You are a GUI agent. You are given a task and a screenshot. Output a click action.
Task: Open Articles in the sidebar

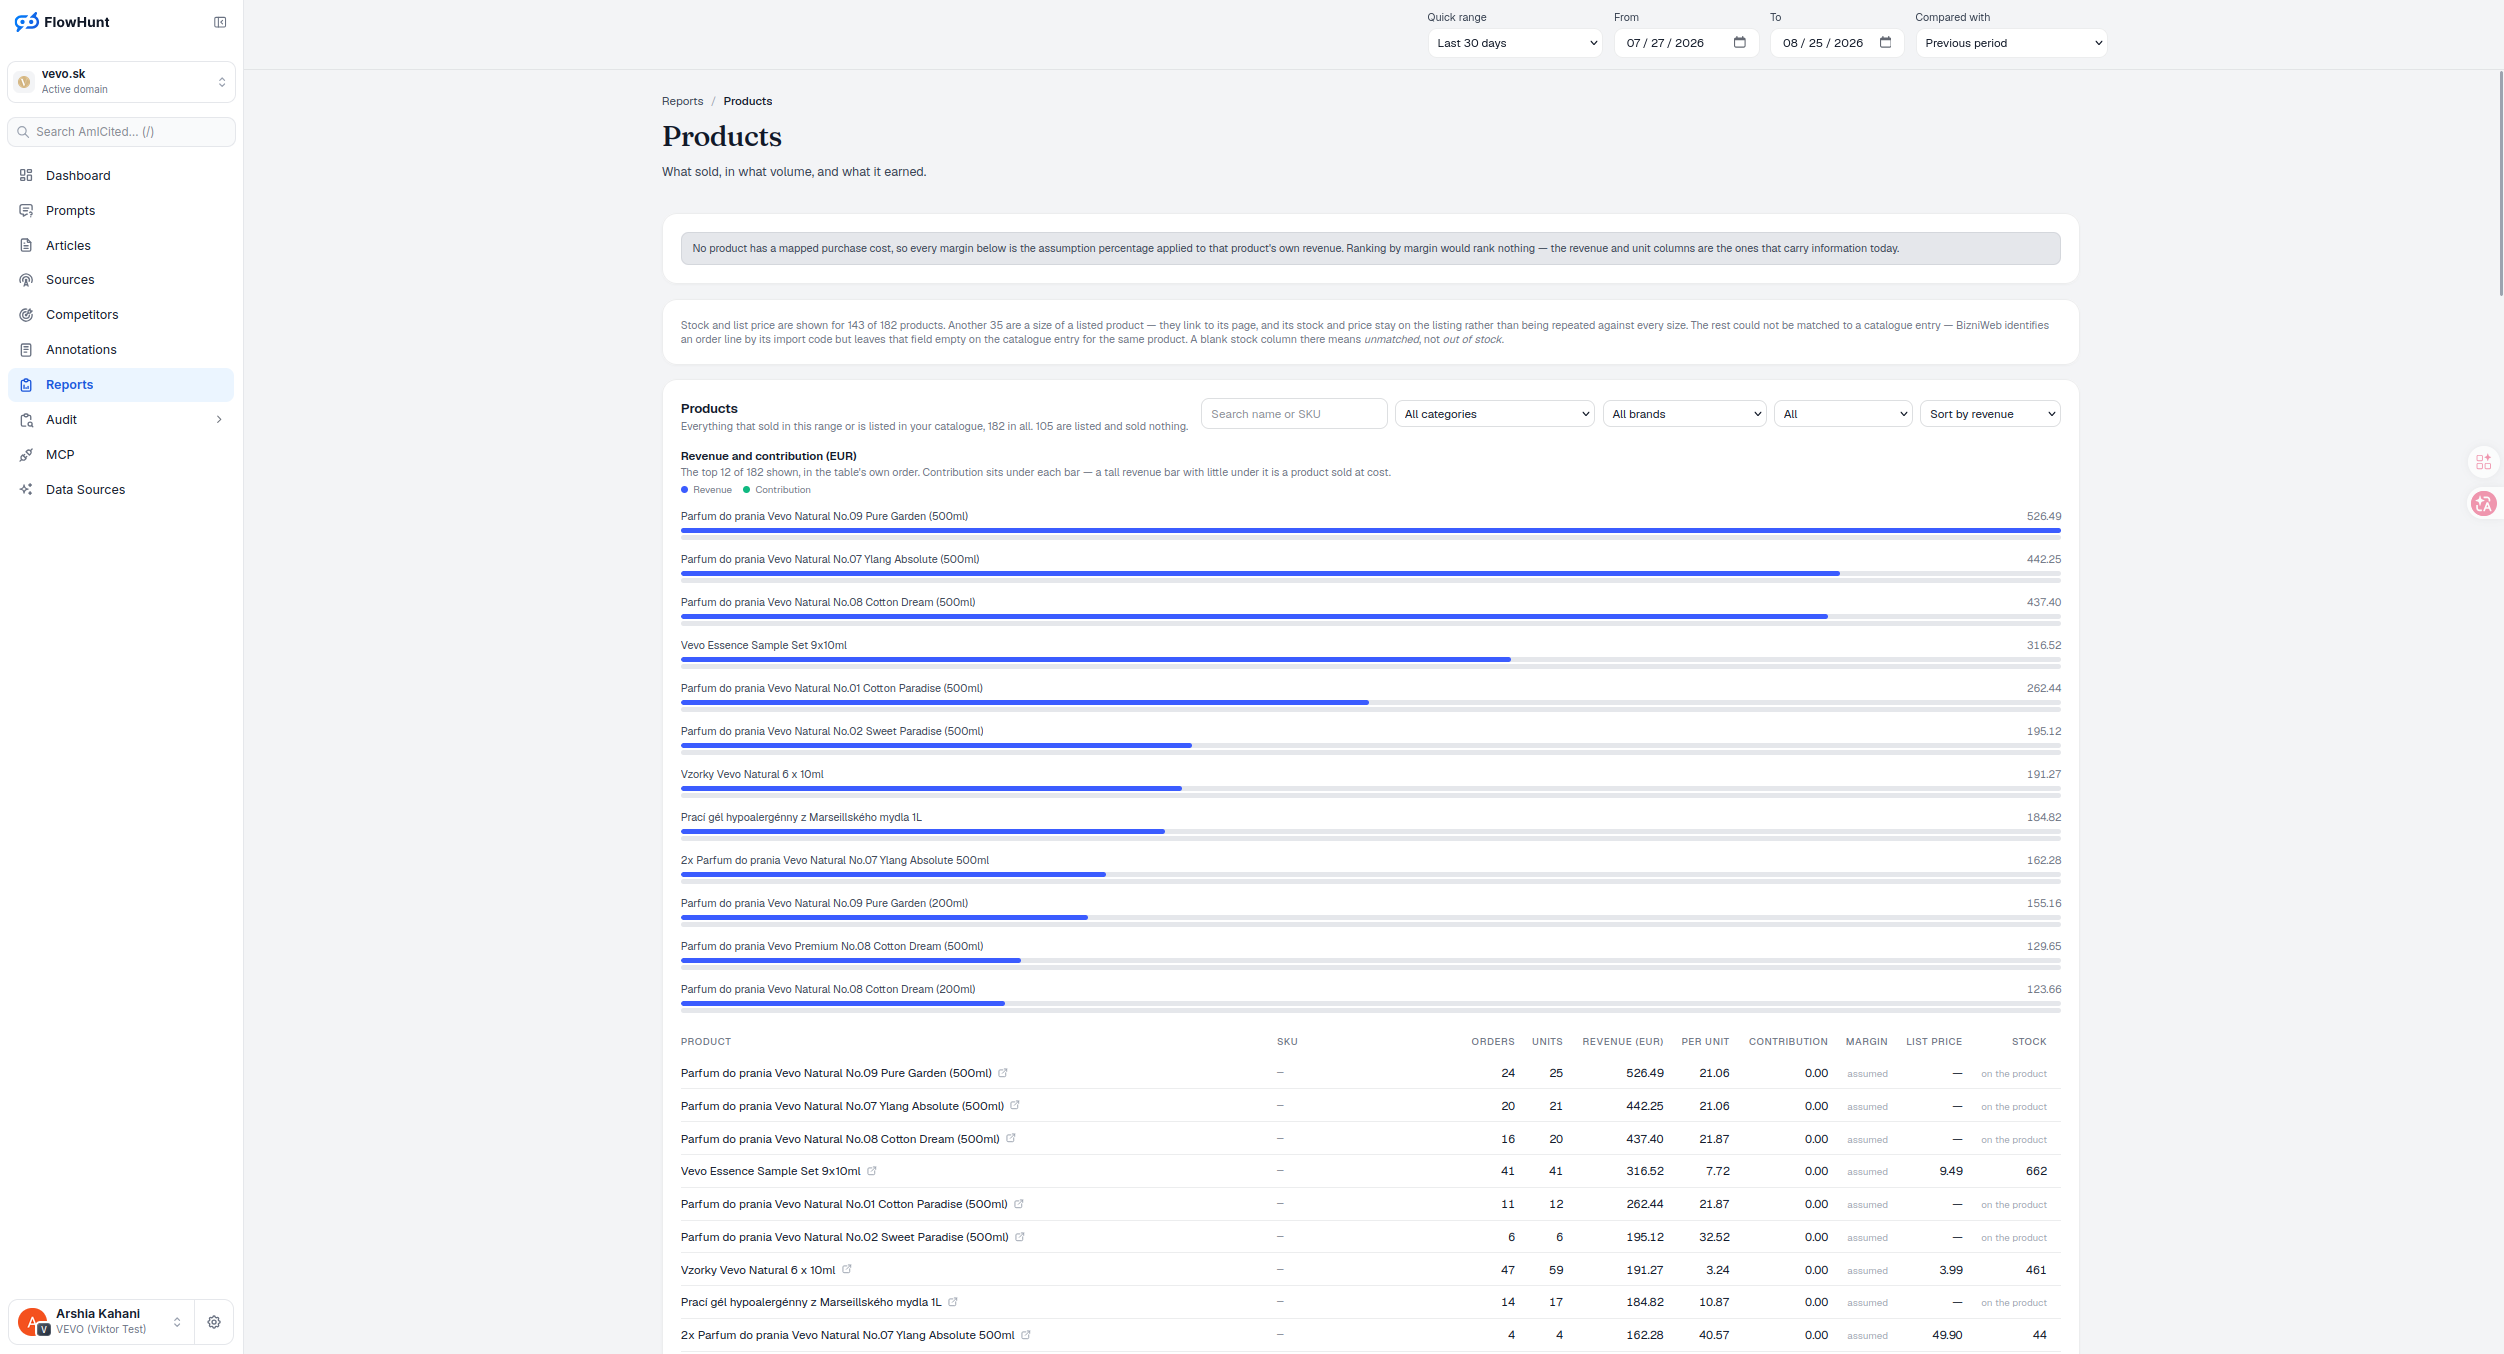pos(121,245)
